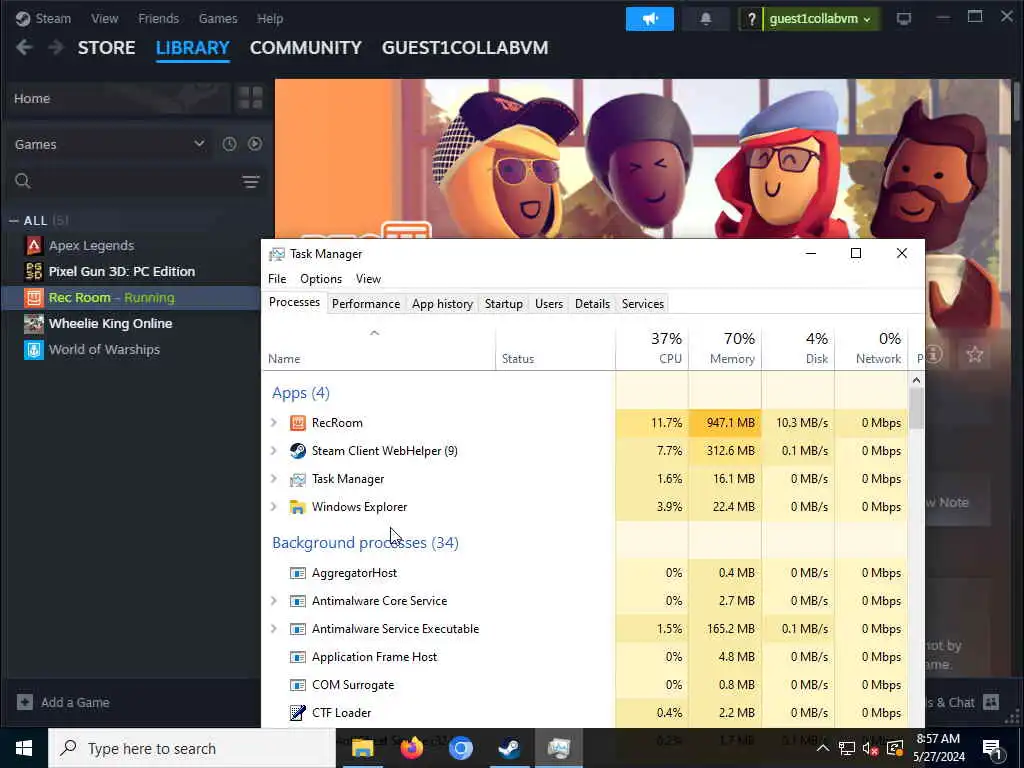Sort processes by Disk column
This screenshot has height=768, width=1024.
click(799, 347)
